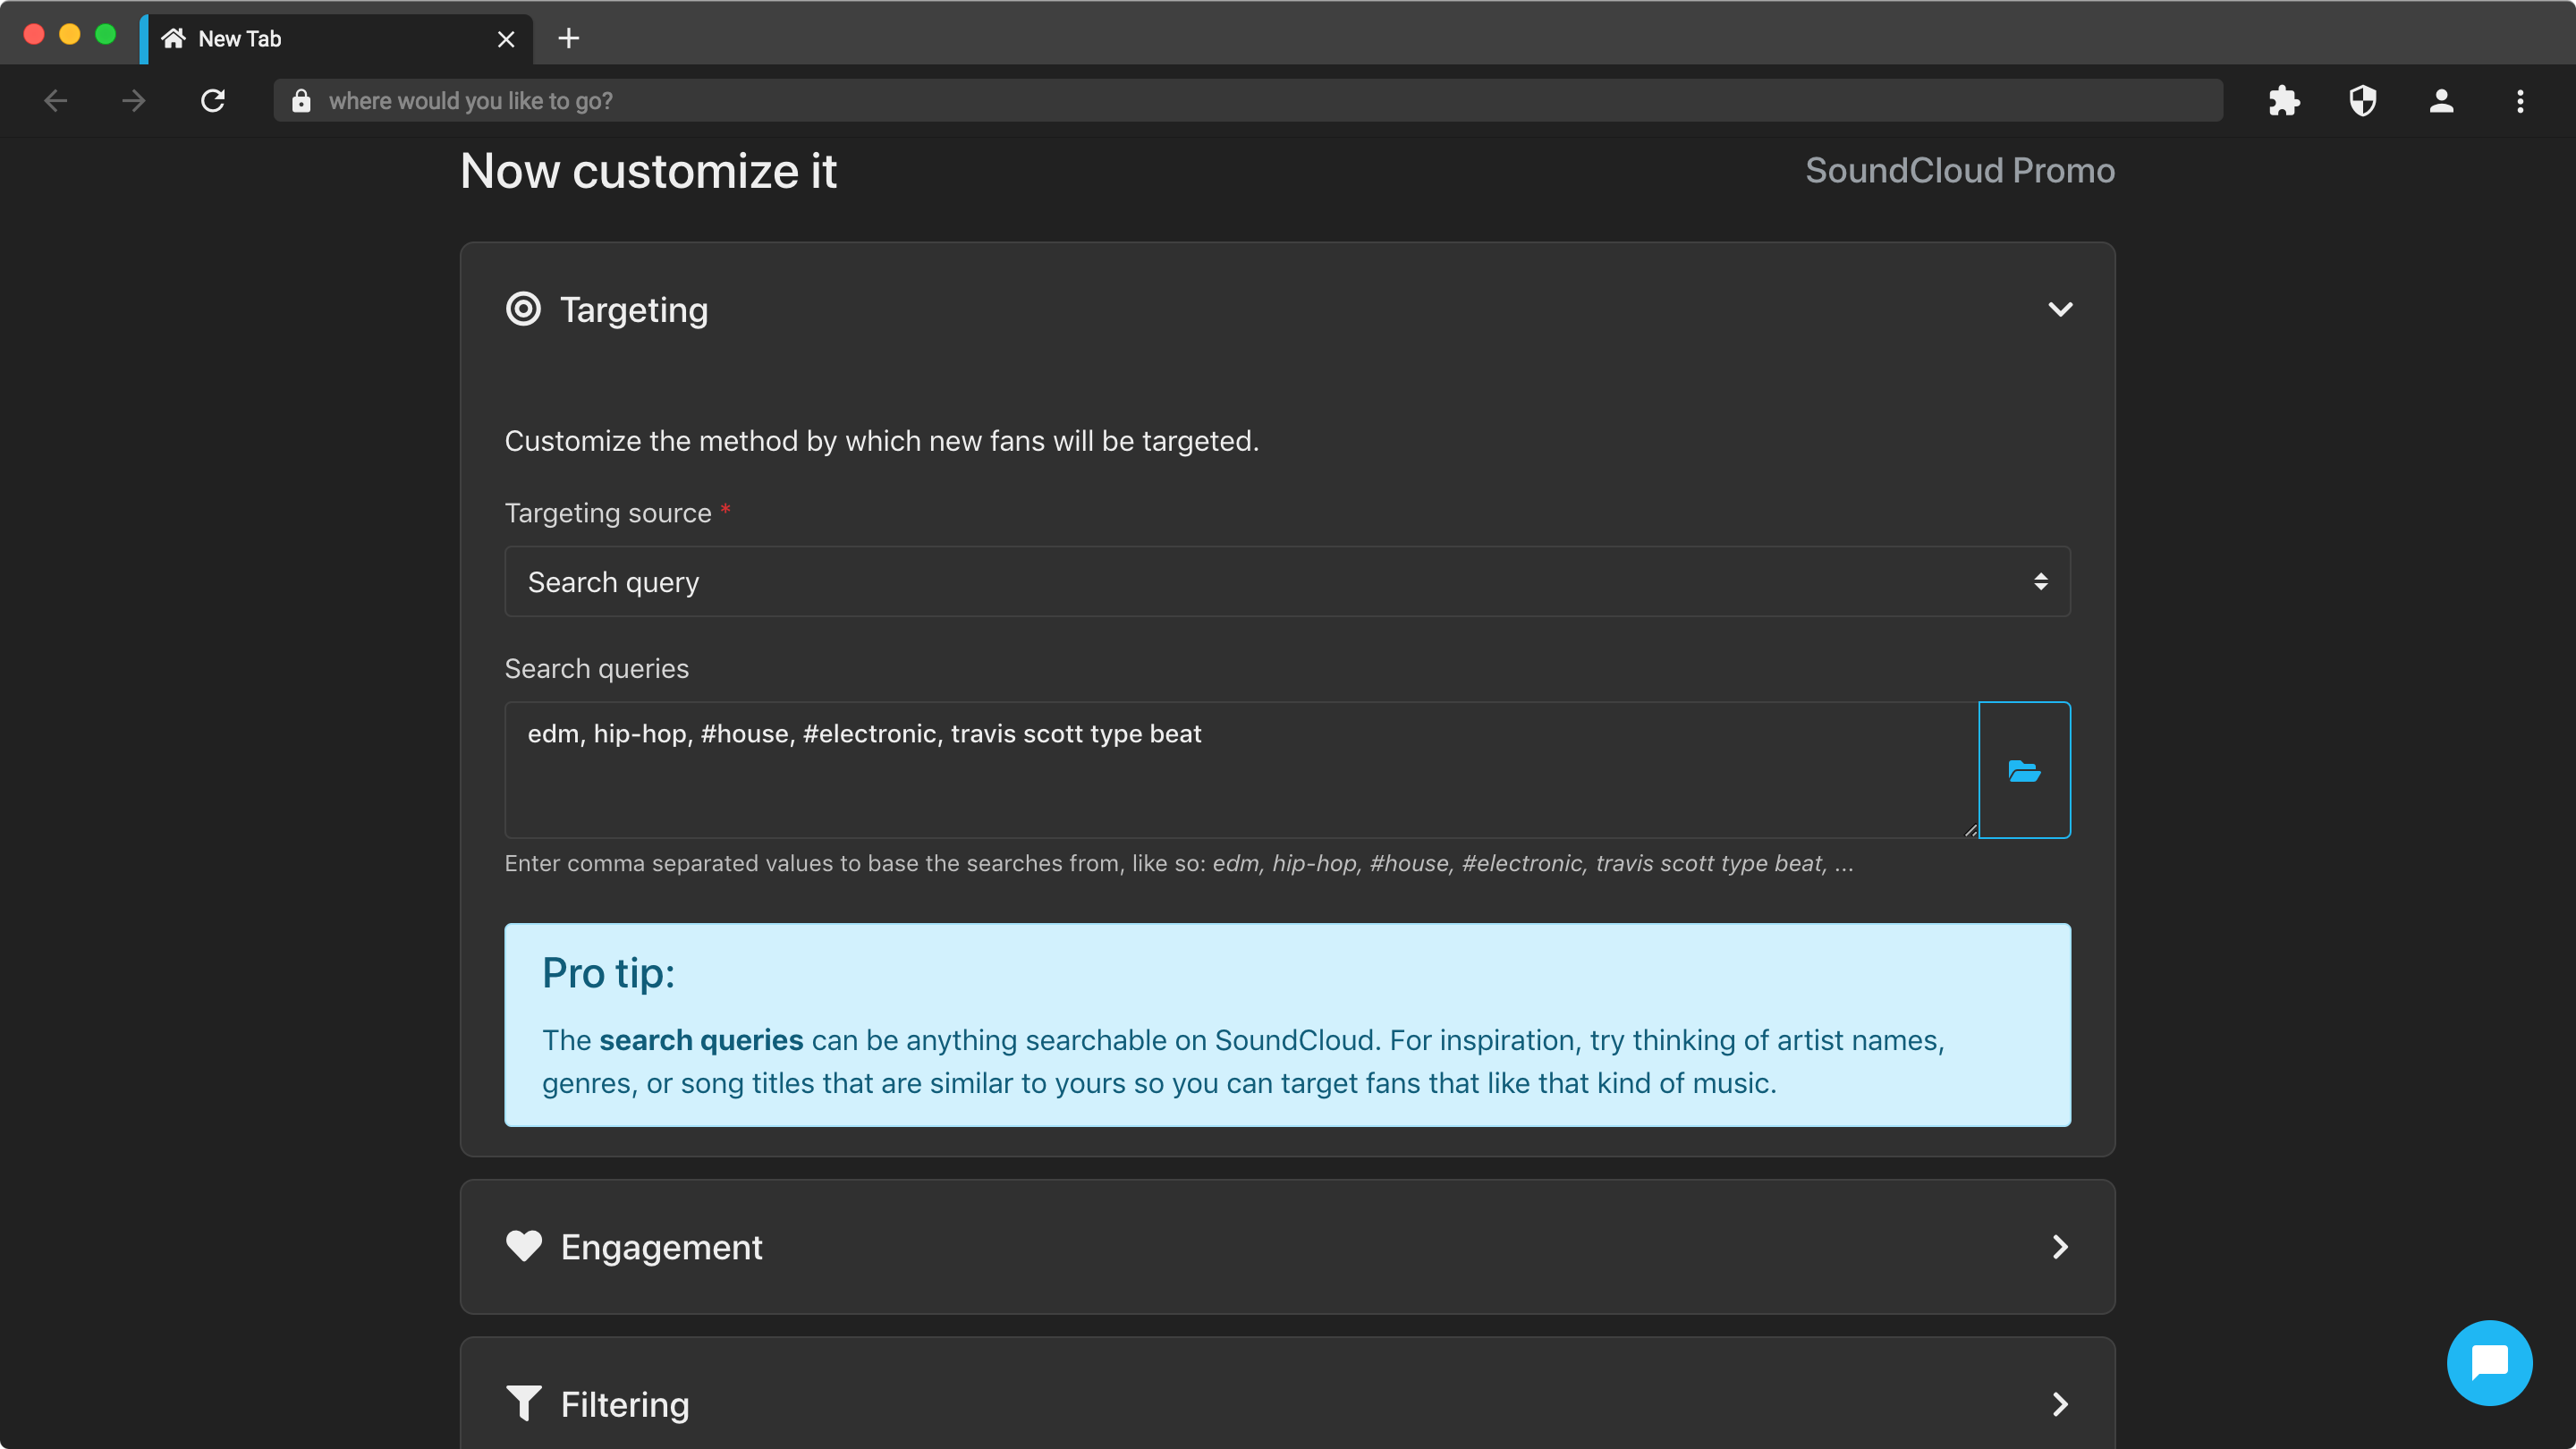Collapse the Targeting section chevron

[x=2059, y=309]
